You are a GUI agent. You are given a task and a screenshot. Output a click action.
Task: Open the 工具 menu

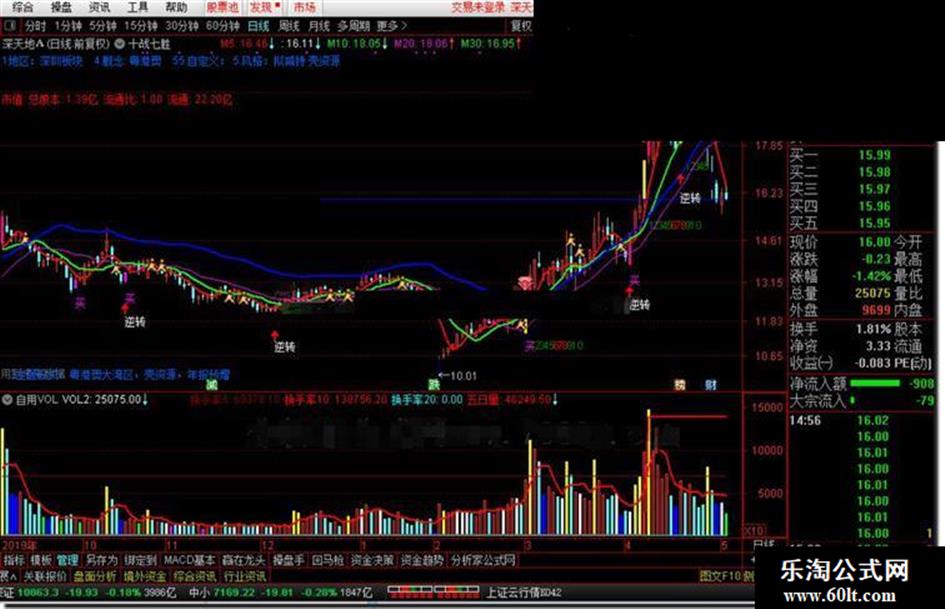coord(138,7)
